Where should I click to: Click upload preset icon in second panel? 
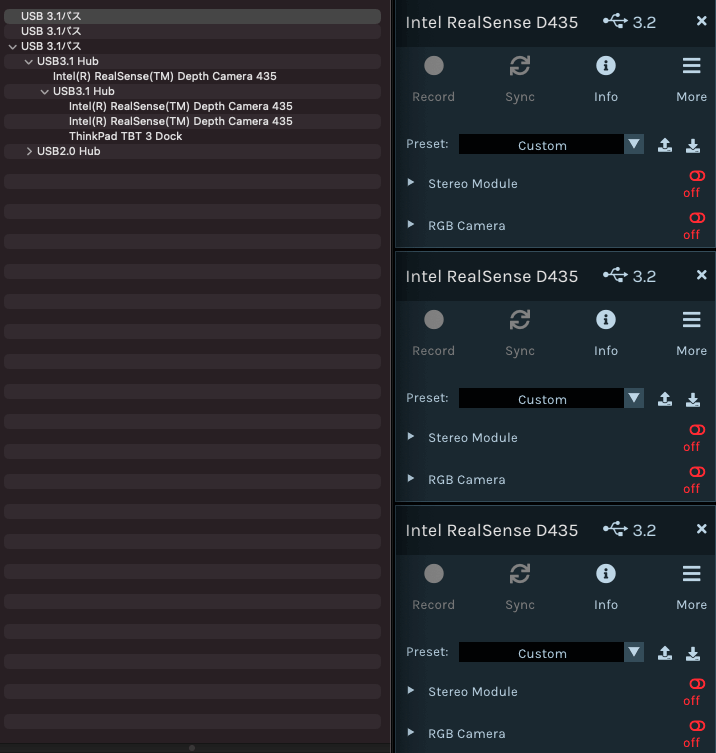pyautogui.click(x=665, y=399)
